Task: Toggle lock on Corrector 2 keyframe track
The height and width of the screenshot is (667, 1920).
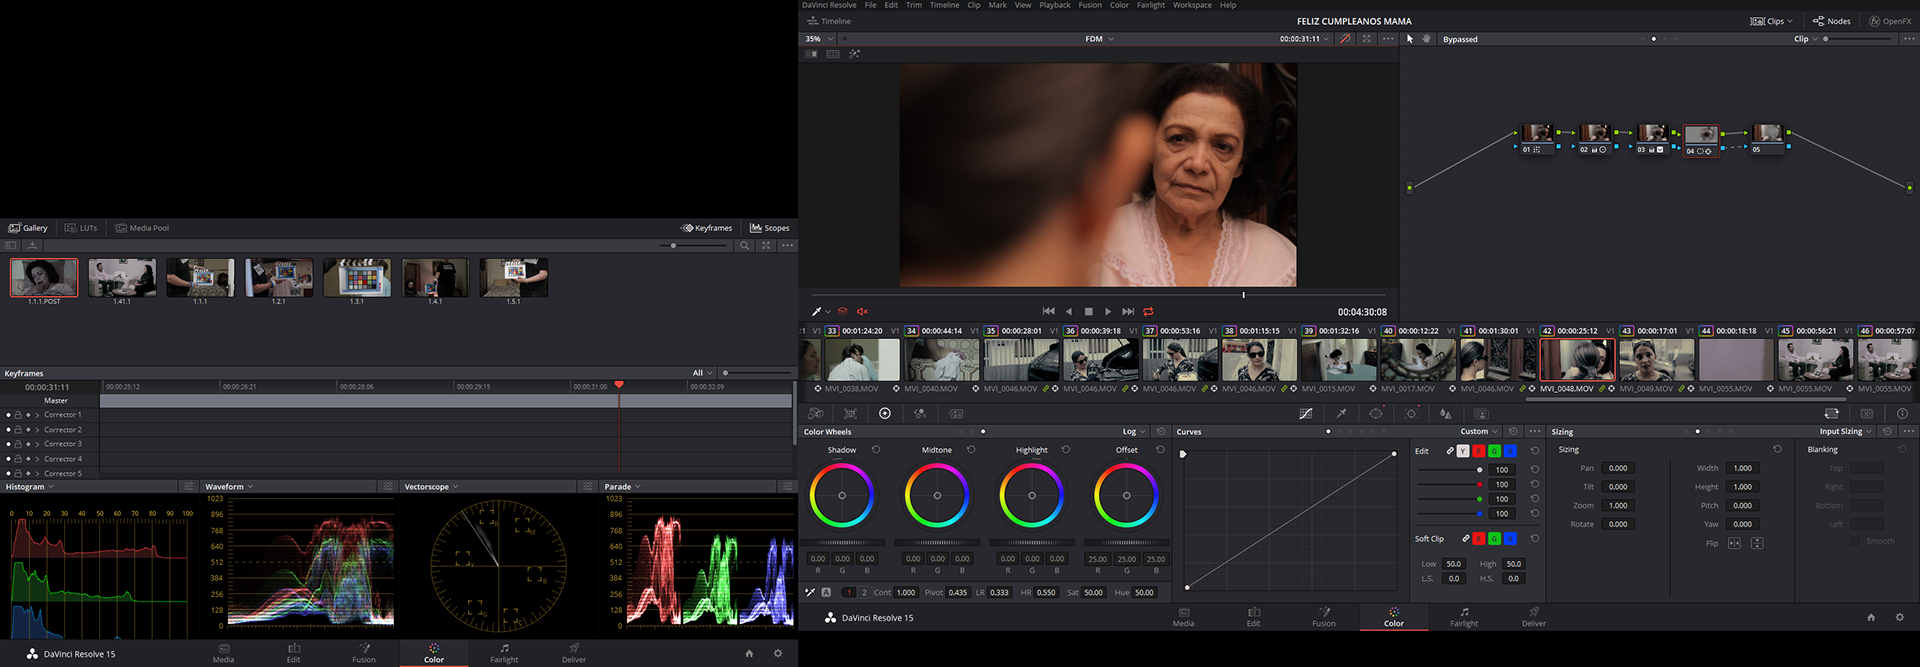Action: (18, 429)
